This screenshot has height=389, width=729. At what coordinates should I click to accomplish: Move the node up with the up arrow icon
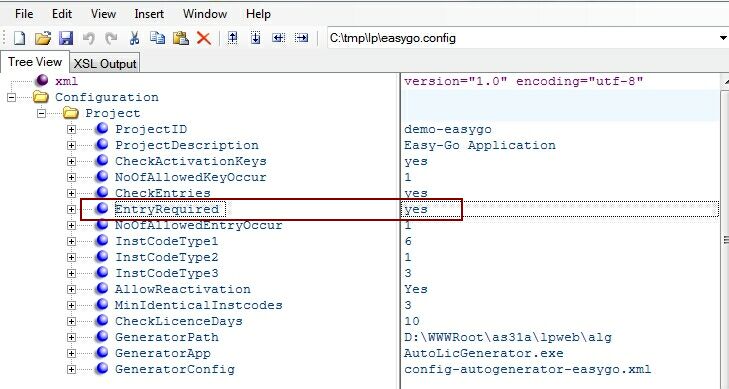232,38
